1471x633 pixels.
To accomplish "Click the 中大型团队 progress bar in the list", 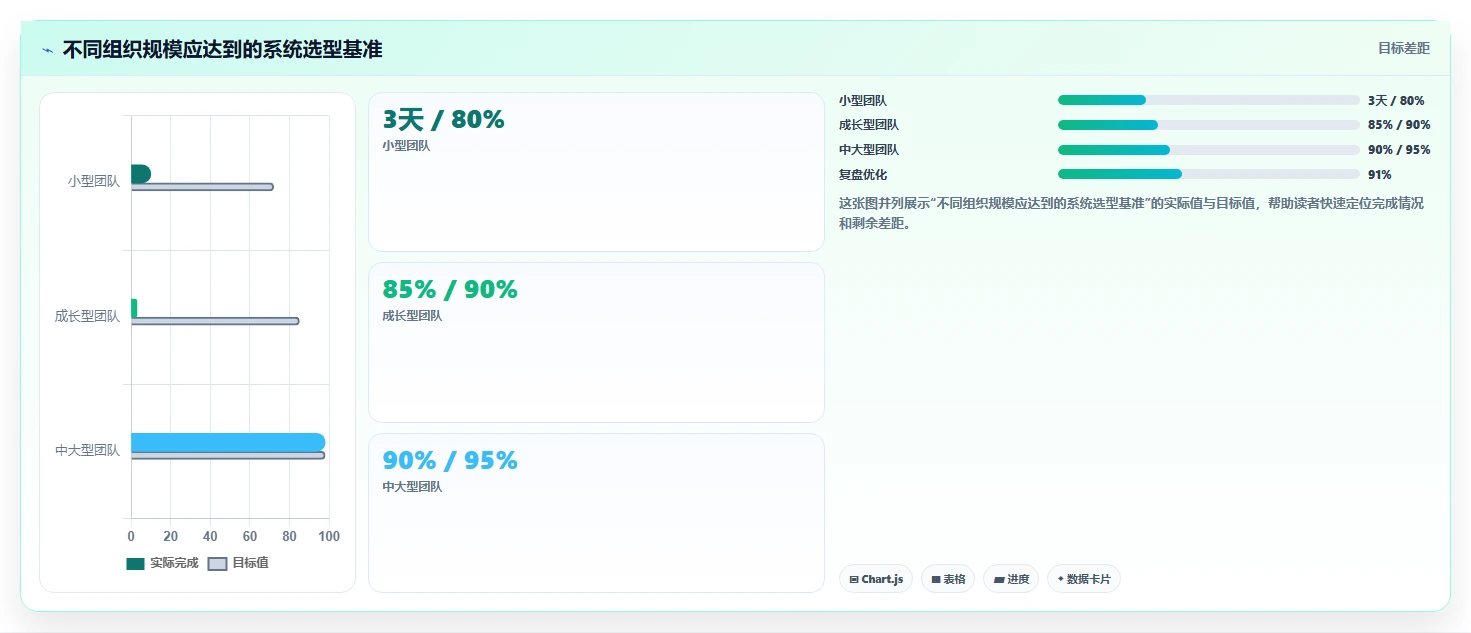I will click(1209, 150).
